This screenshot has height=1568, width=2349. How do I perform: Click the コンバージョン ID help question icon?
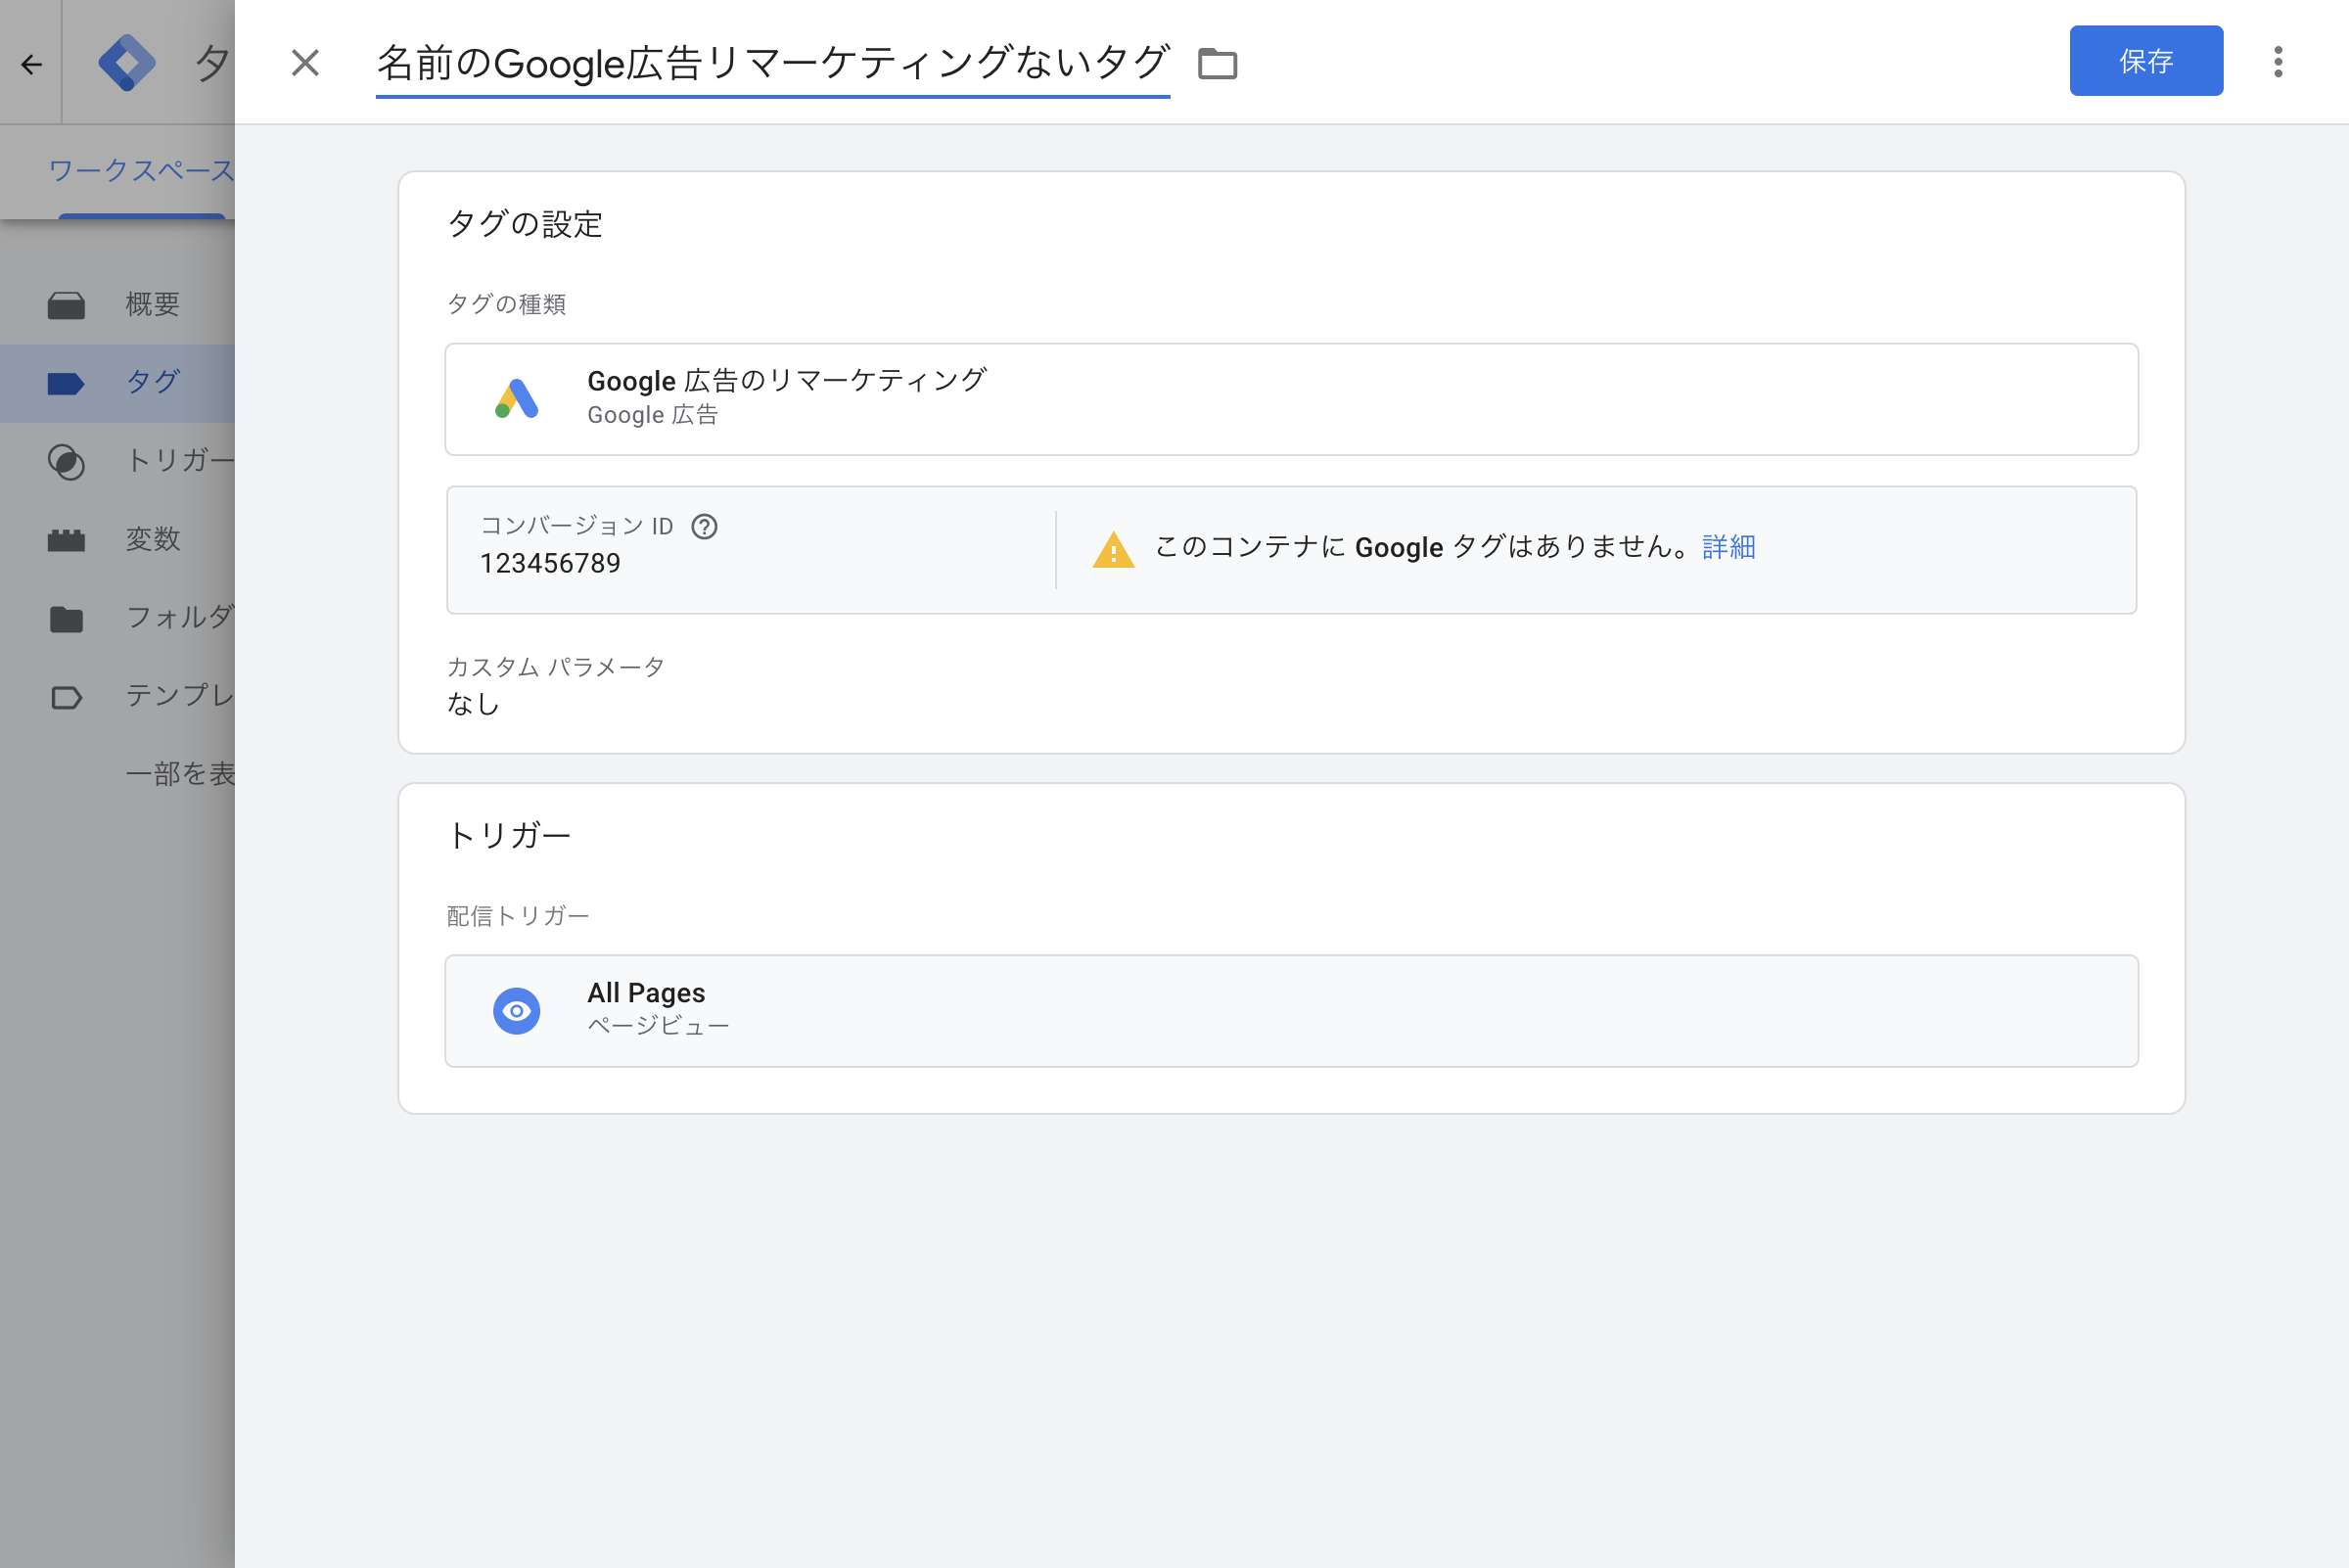pos(704,527)
